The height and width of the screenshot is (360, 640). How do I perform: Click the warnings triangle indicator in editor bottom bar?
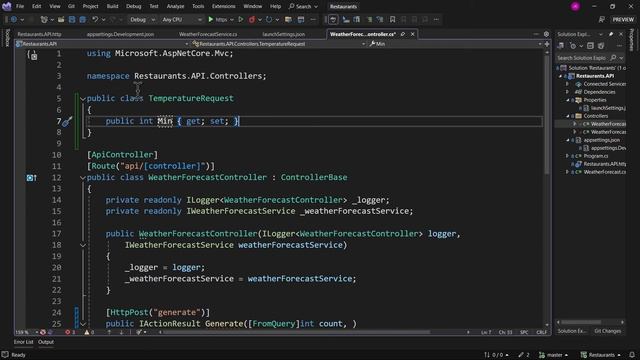[89, 332]
